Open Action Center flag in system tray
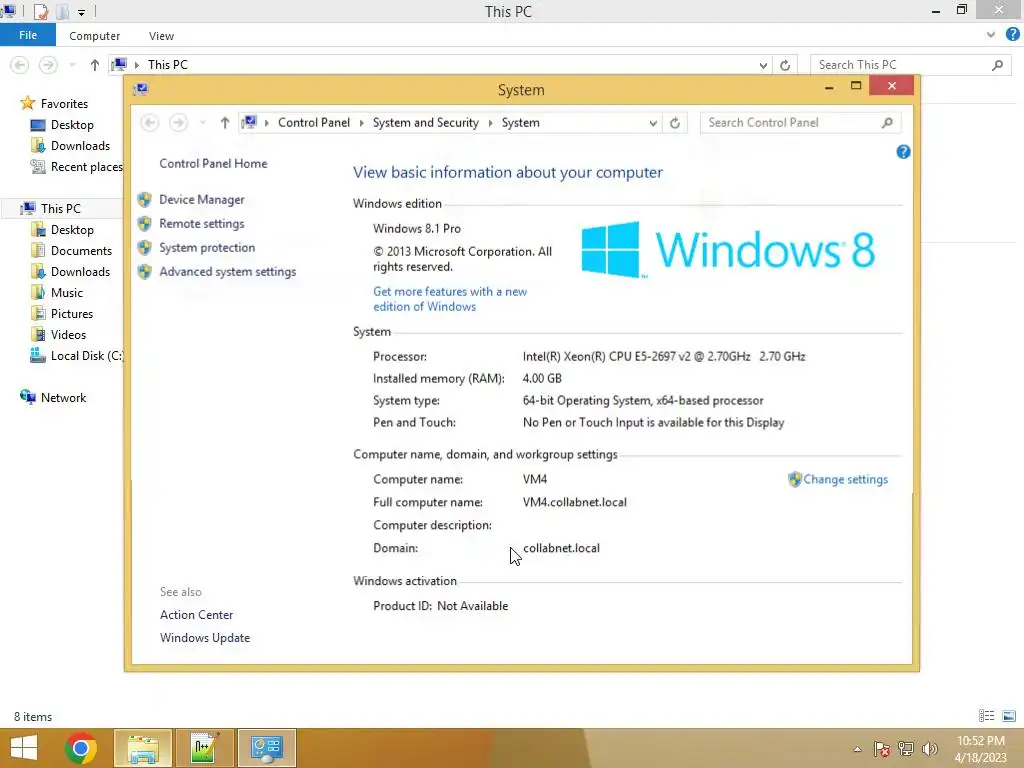 [881, 749]
